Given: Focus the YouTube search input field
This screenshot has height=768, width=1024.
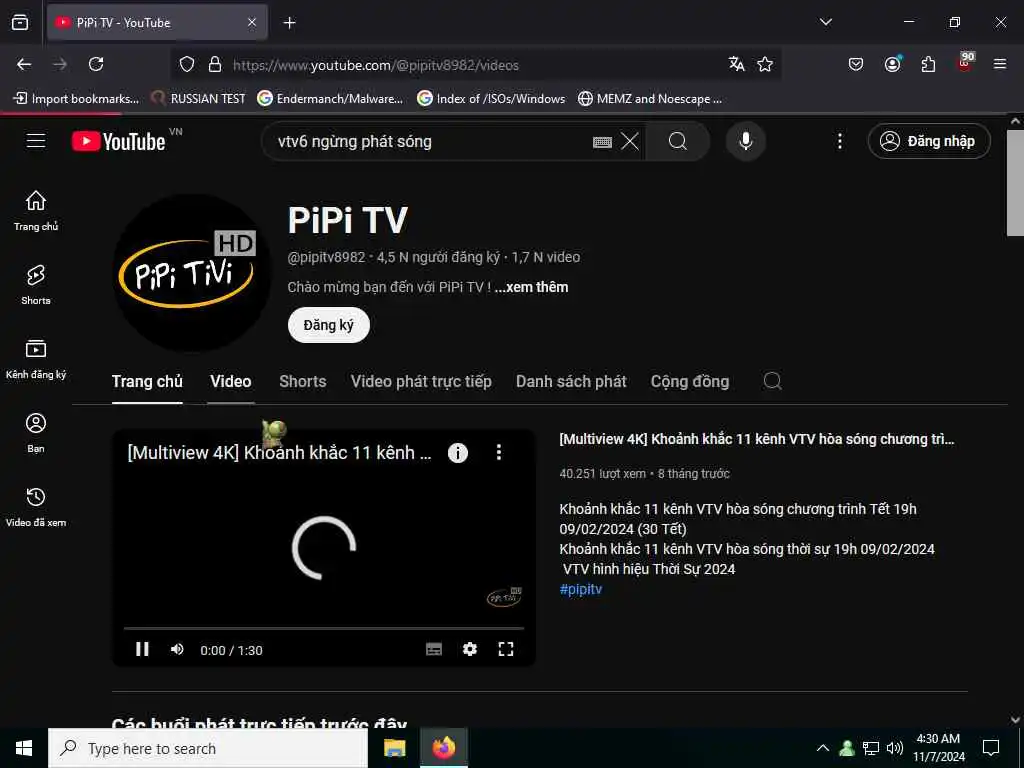Looking at the screenshot, I should tap(431, 142).
